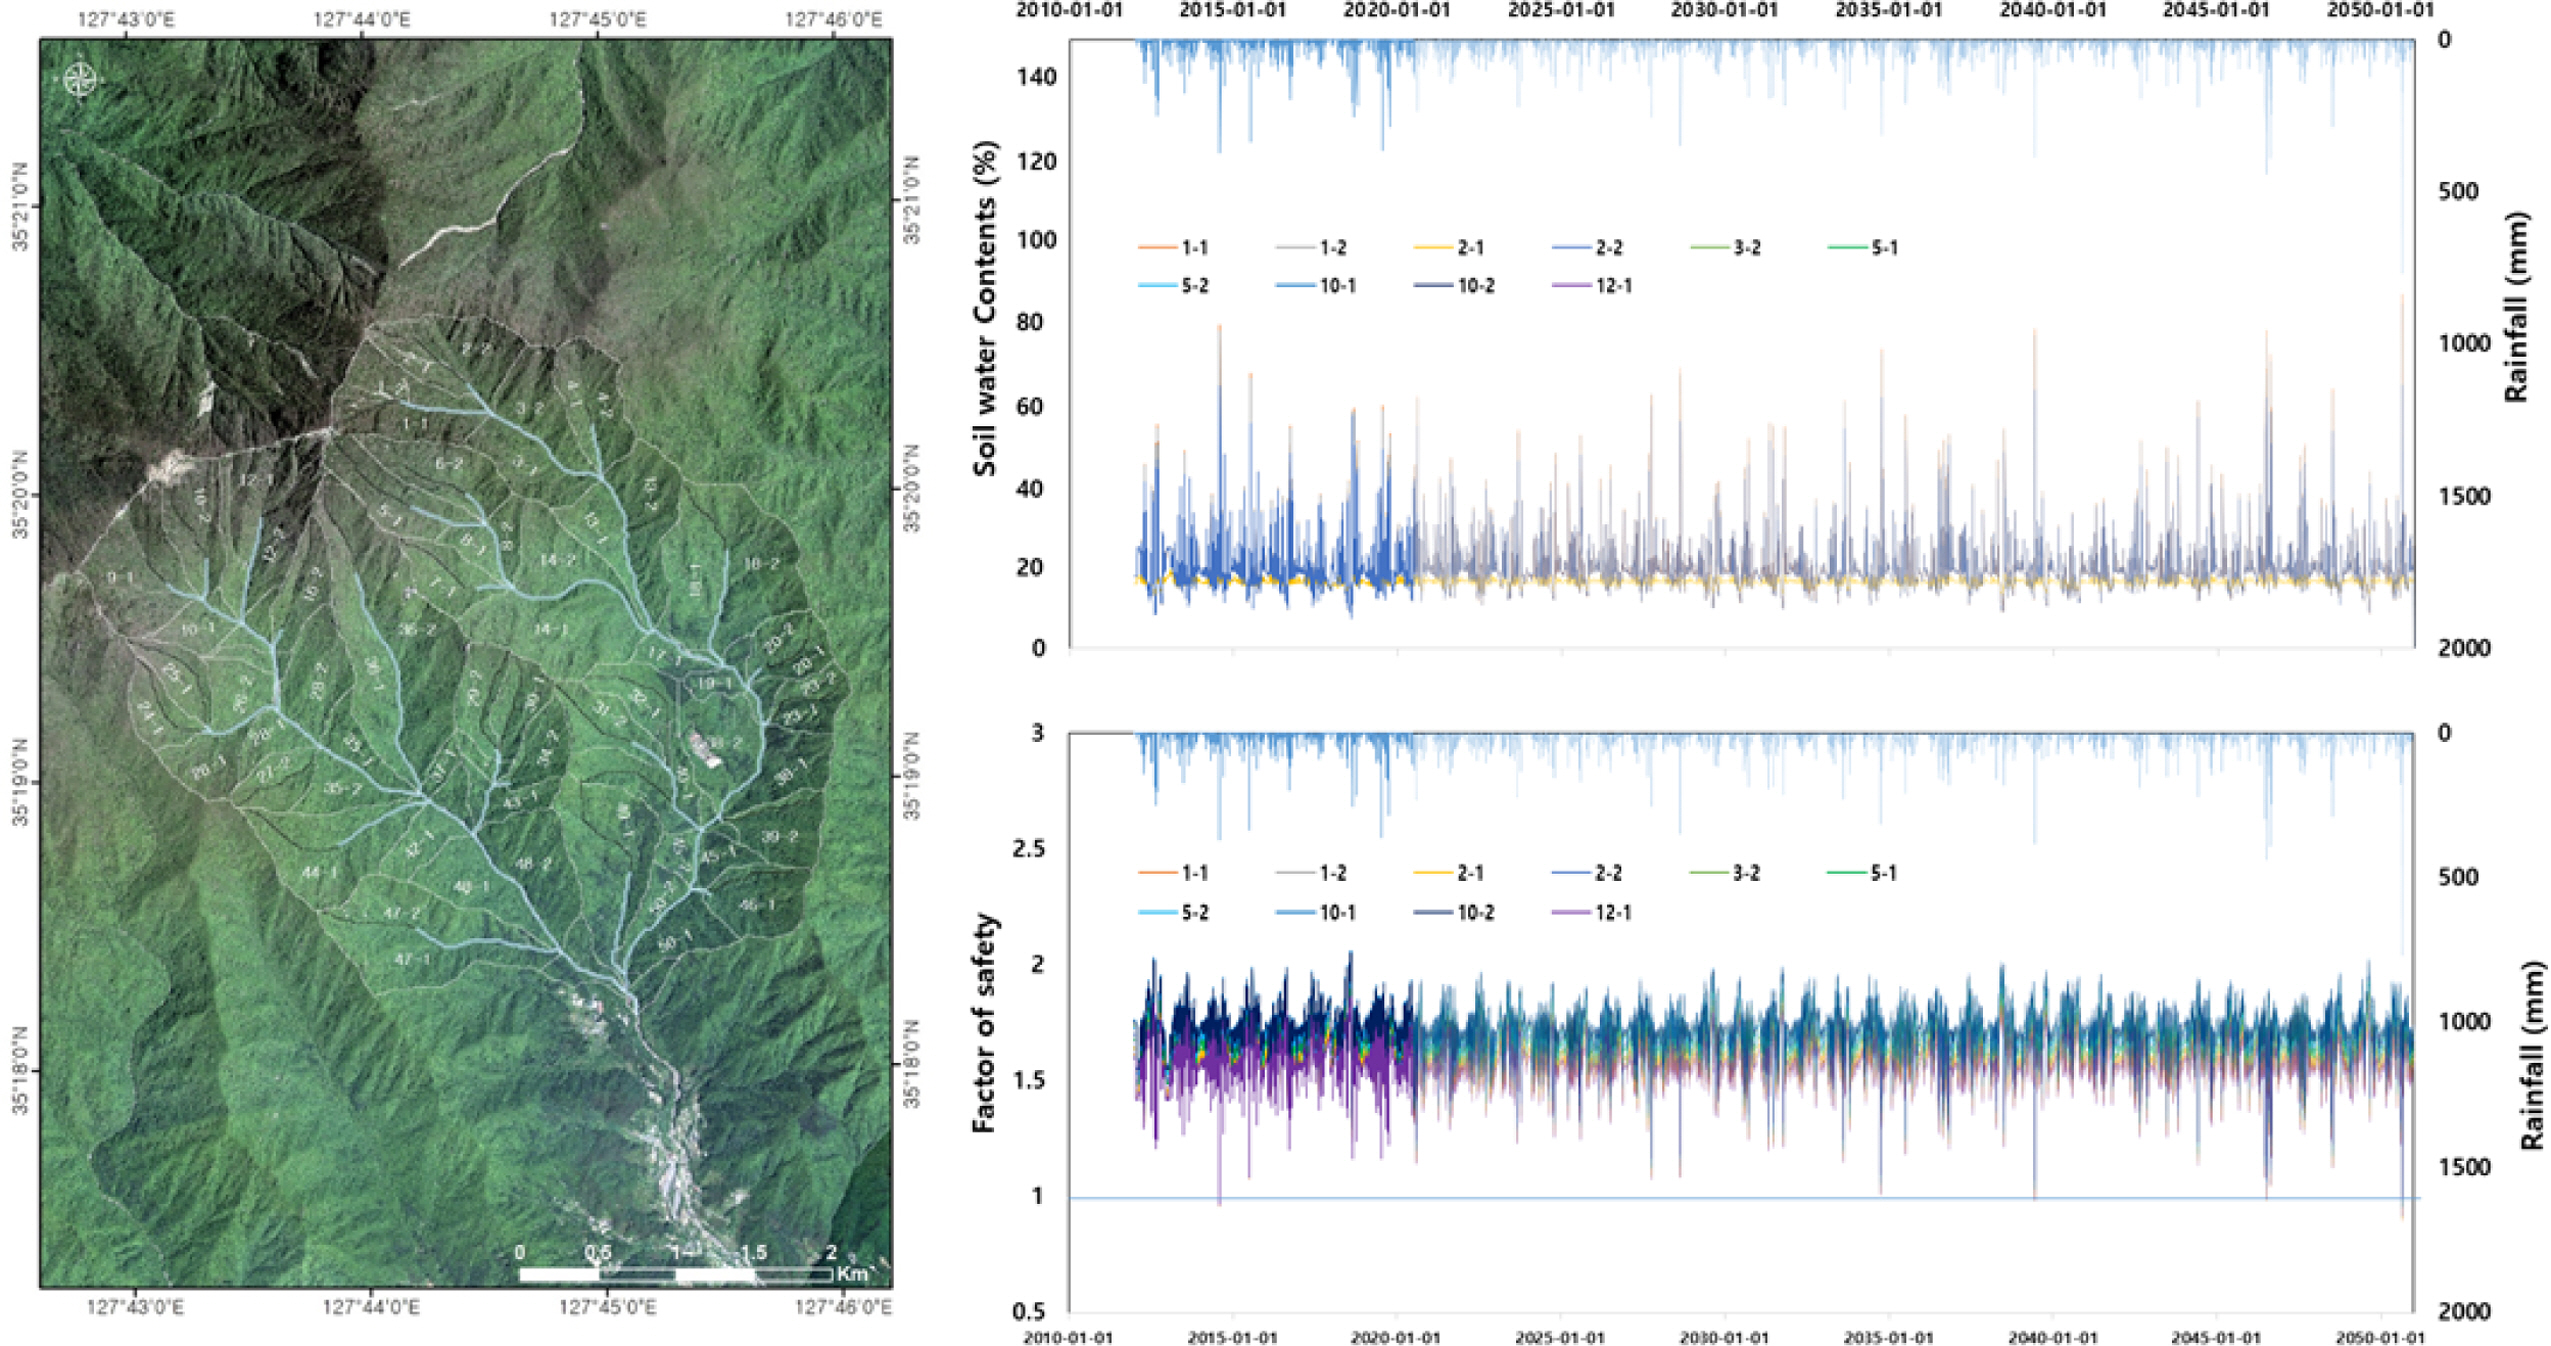This screenshot has height=1346, width=2551.
Task: Click the 10-2 legend marker in the factor of safety chart
Action: click(x=1434, y=913)
